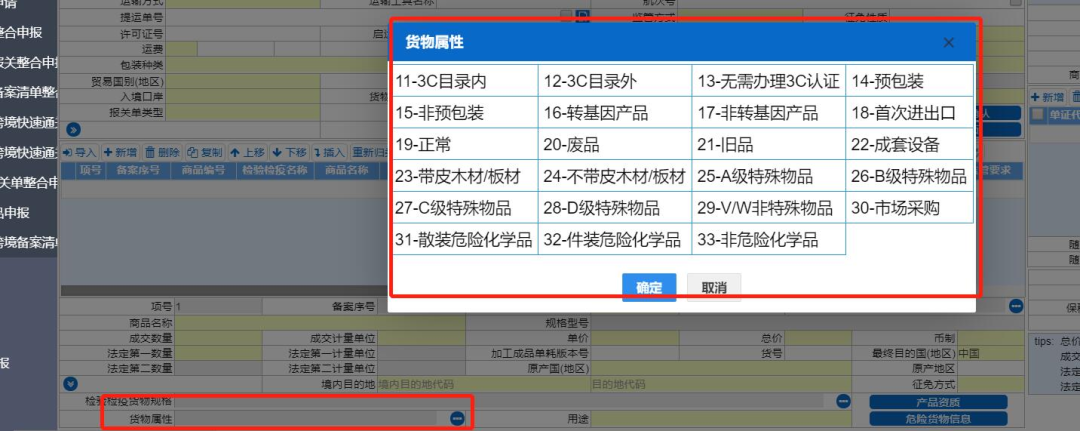Screen dimensions: 1080x431
Task: Expand item details with double-chevron down icon
Action: (70, 383)
